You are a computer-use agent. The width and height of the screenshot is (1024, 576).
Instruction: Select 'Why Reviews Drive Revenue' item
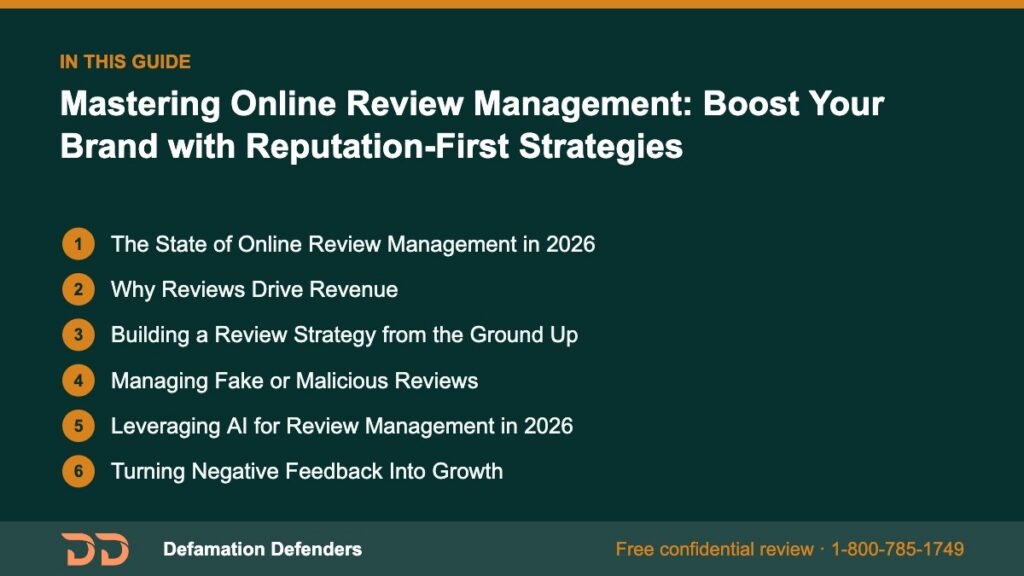(254, 289)
